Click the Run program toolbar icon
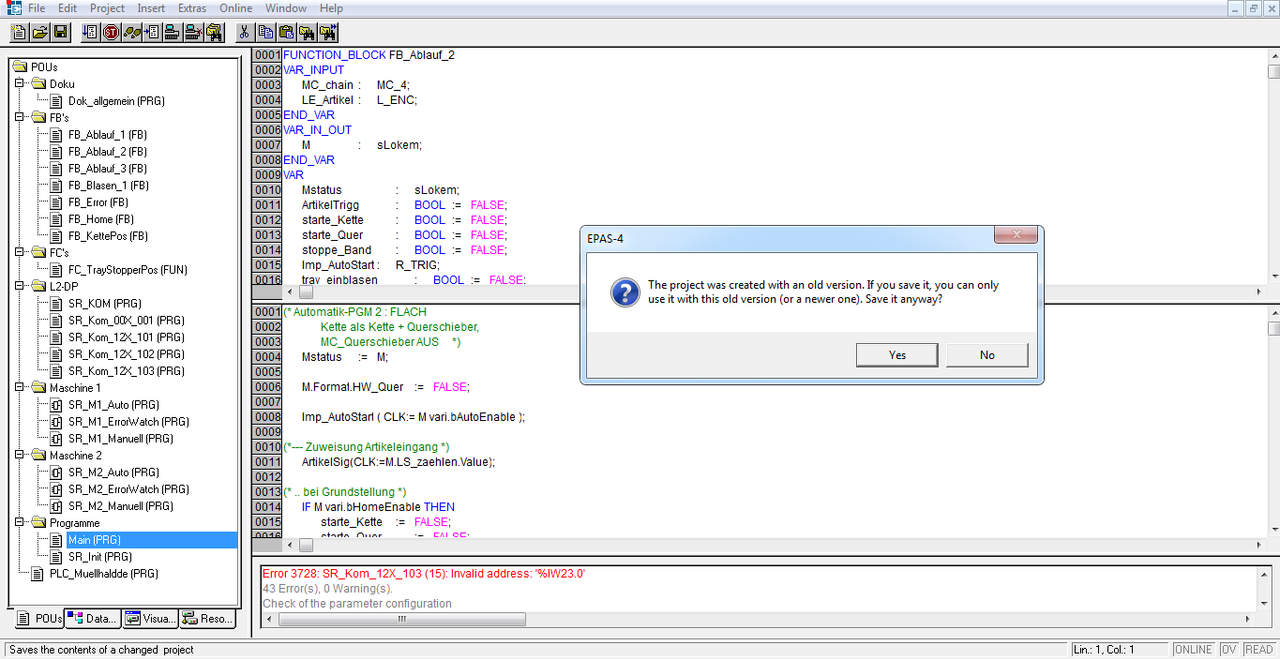1280x659 pixels. 91,32
